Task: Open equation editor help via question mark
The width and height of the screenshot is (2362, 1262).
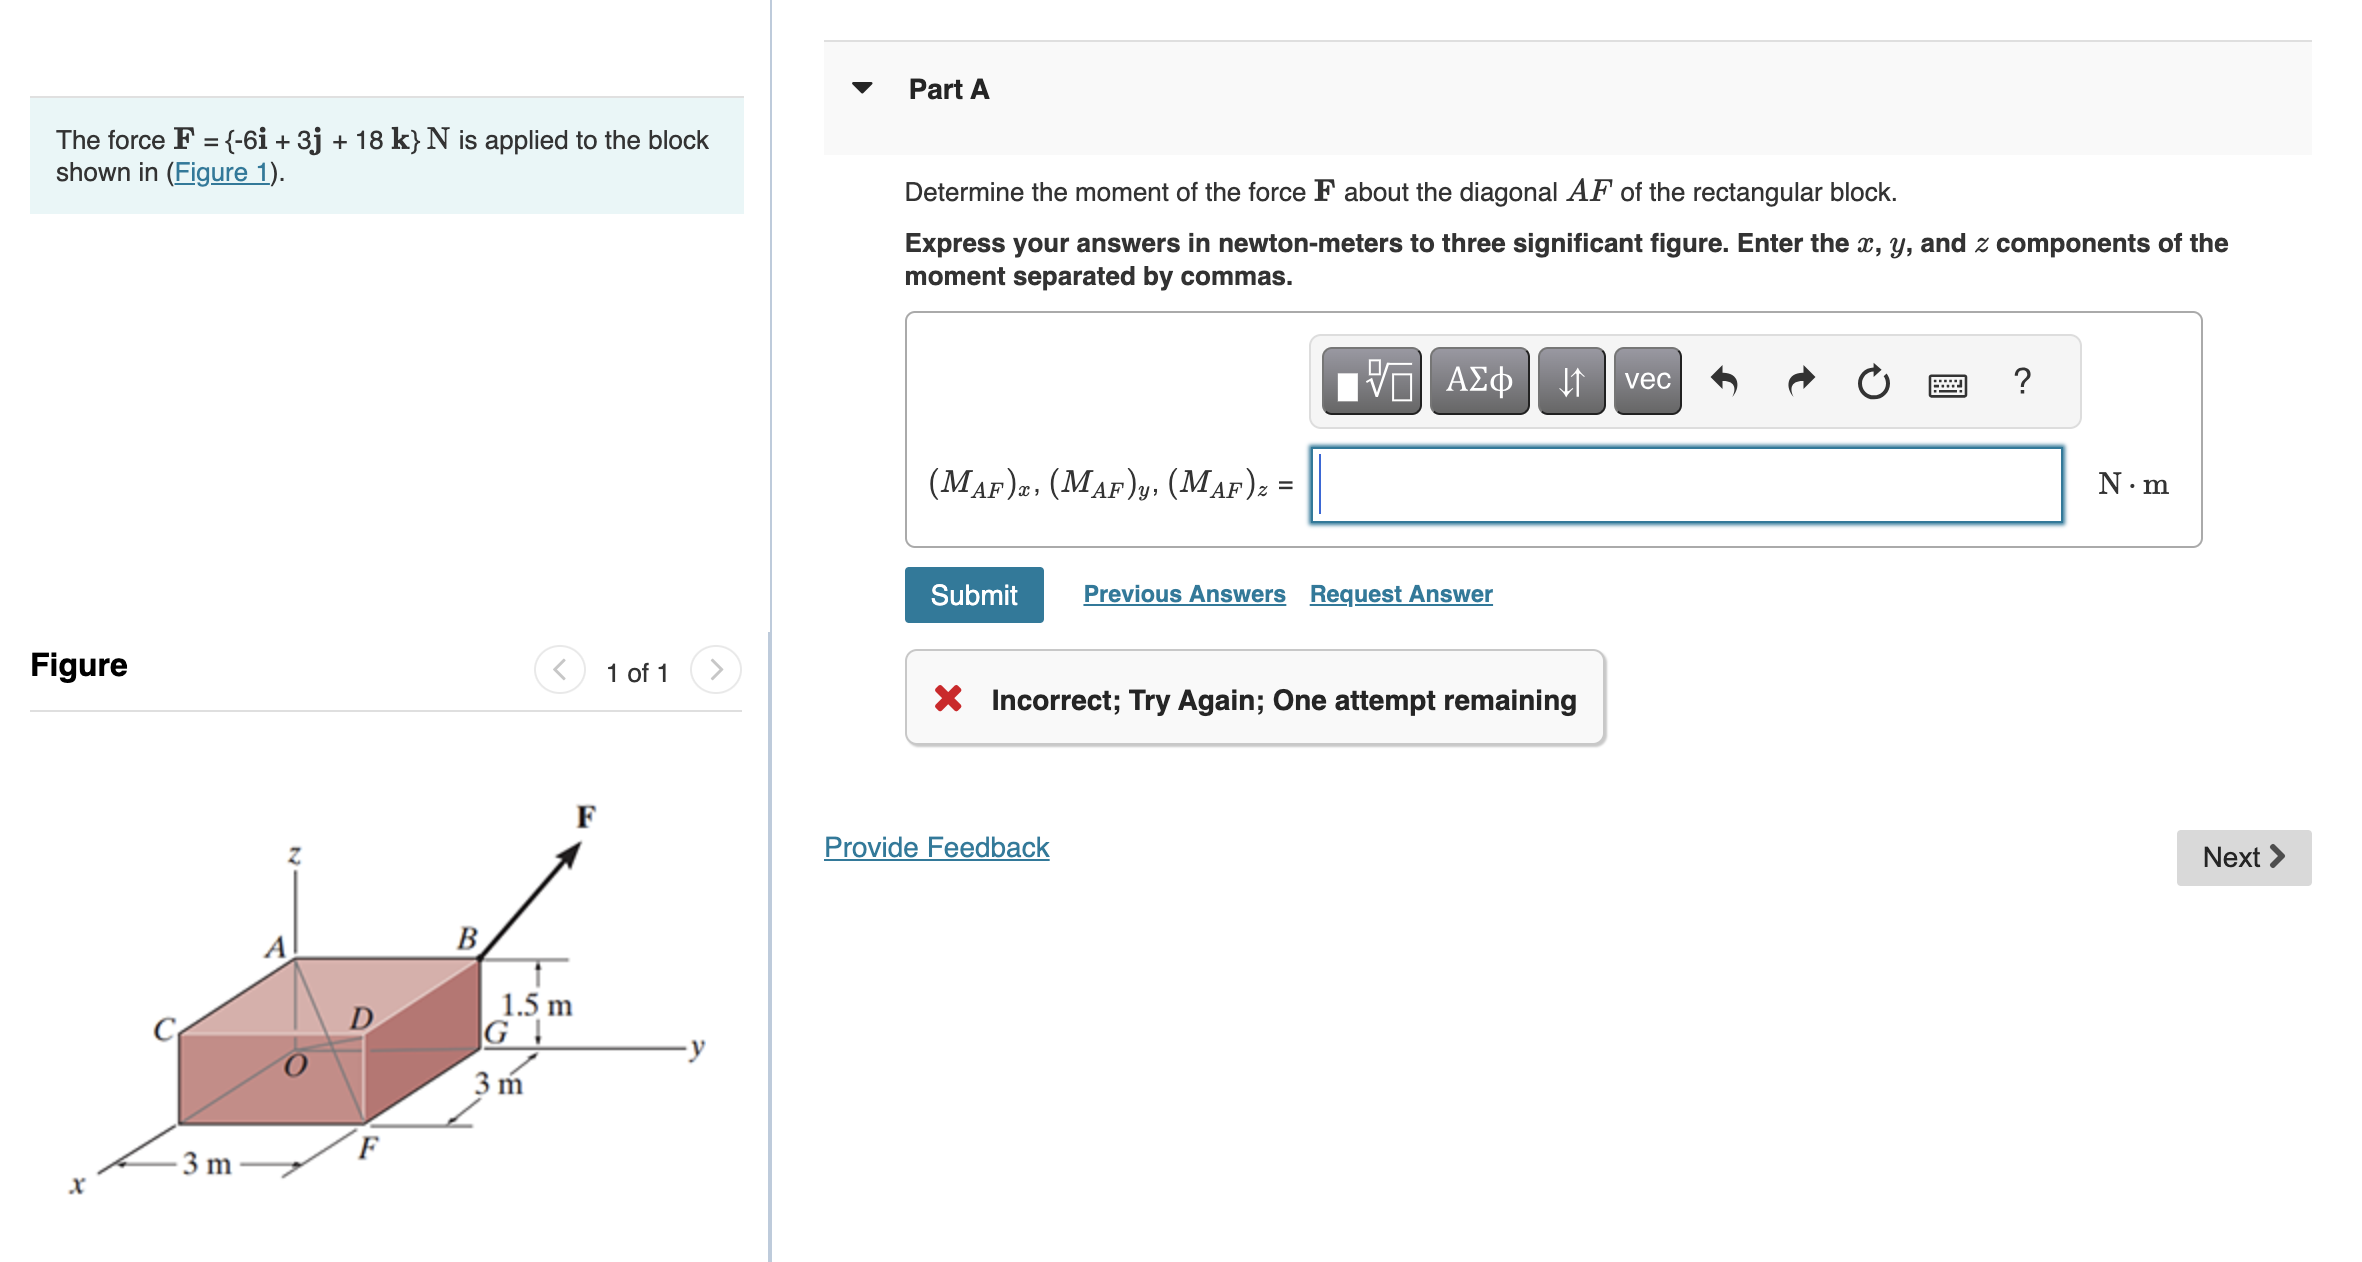Action: coord(2021,382)
